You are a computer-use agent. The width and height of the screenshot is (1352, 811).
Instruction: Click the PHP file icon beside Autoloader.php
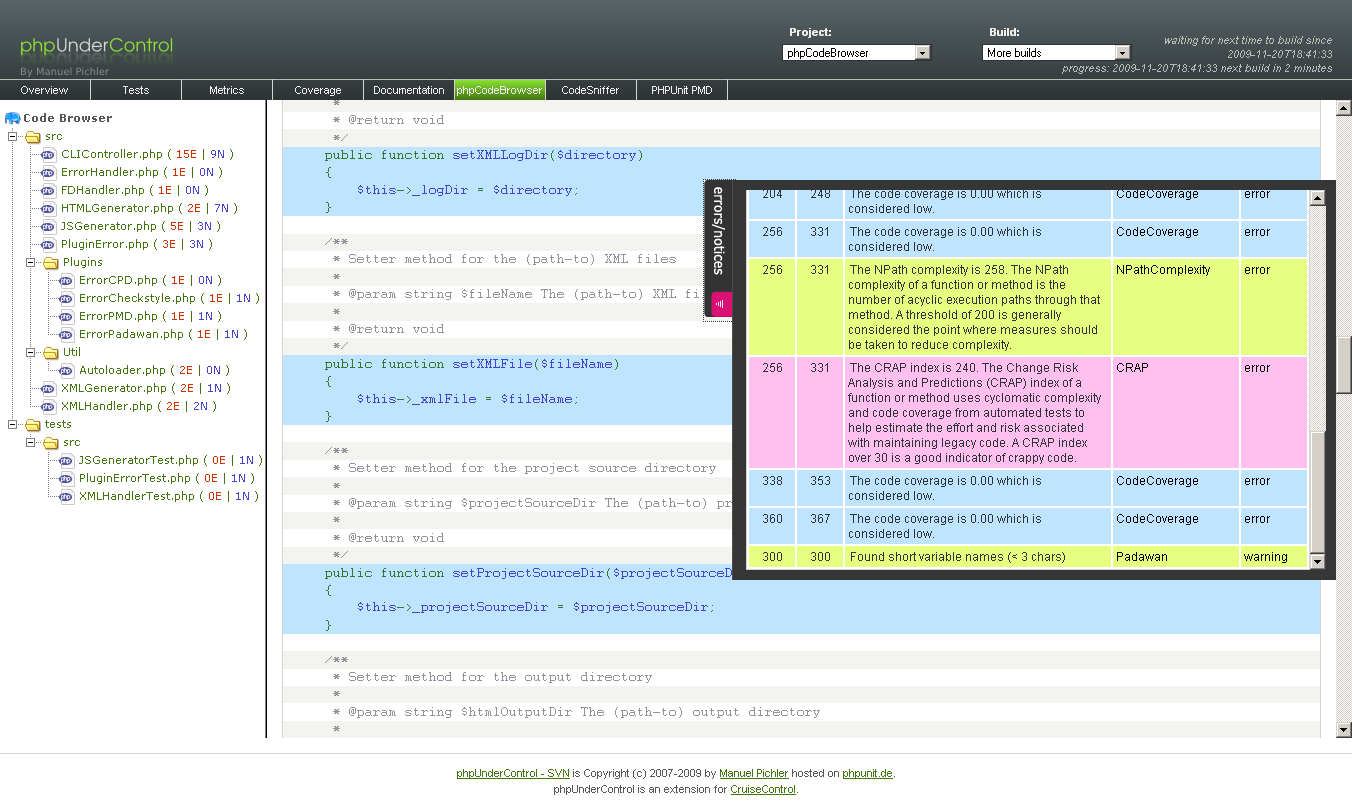(x=67, y=370)
